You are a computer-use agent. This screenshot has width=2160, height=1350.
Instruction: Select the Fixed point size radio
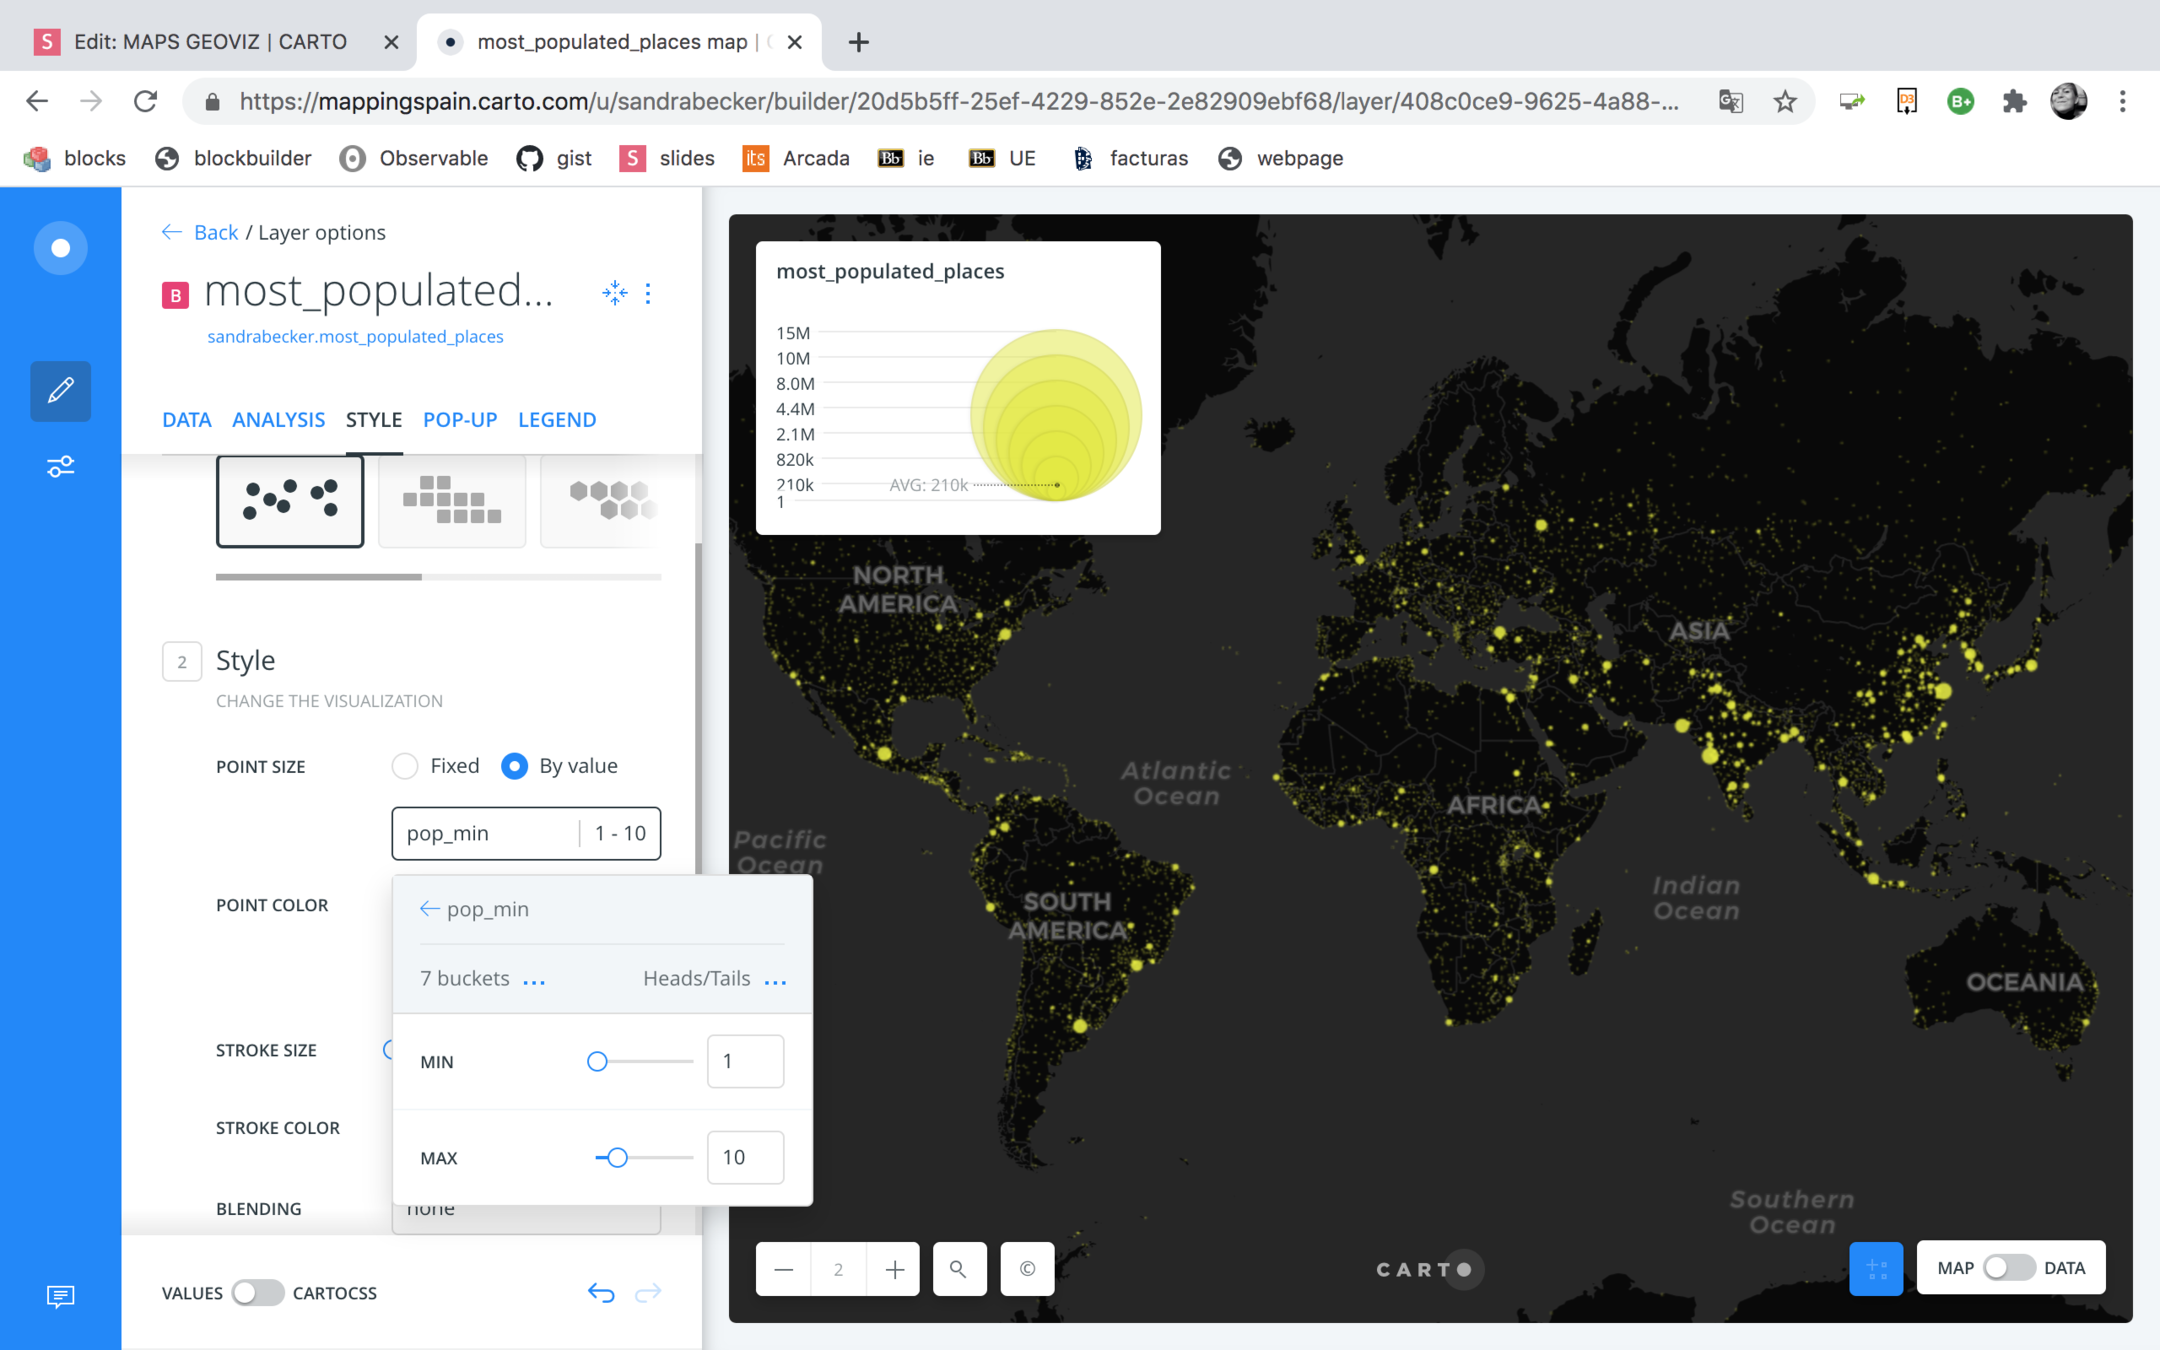pos(405,766)
